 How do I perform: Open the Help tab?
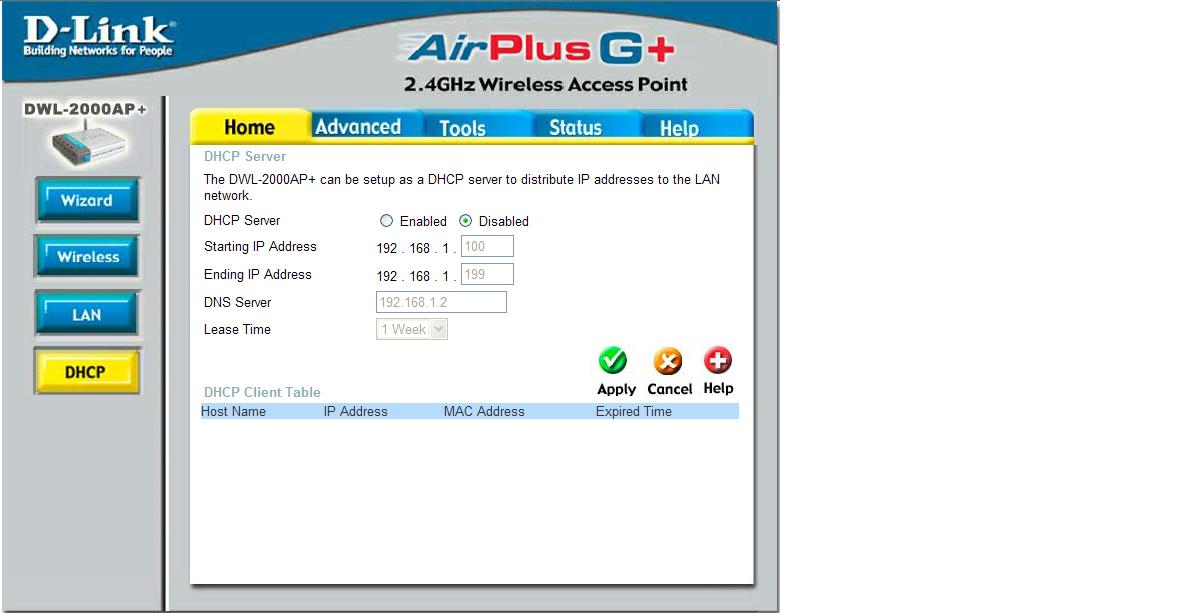pos(679,127)
